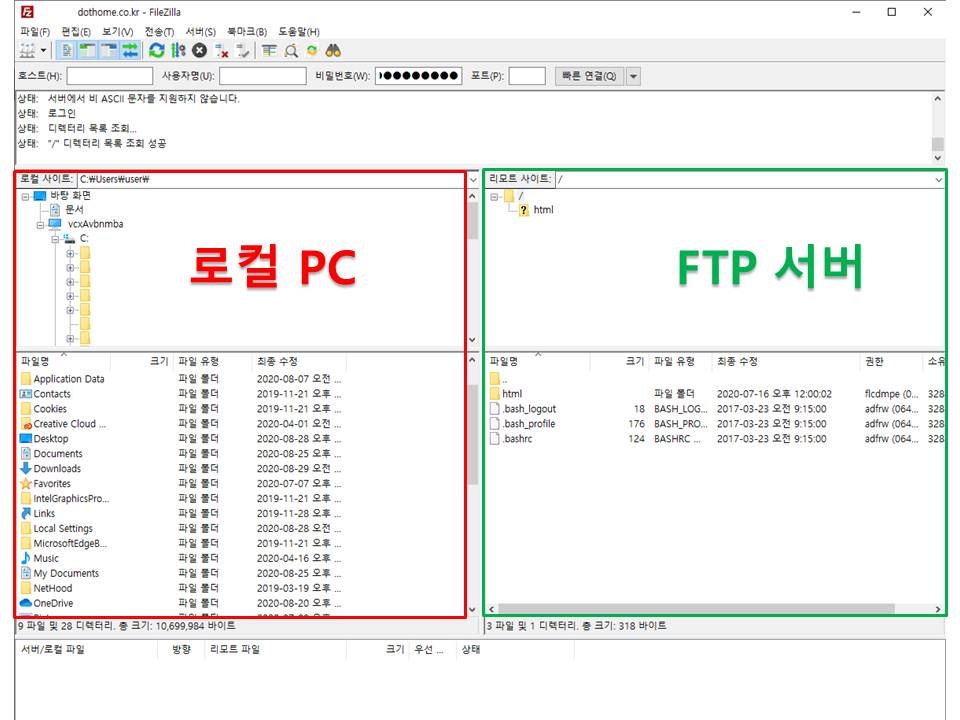Select the Favorites star icon
The image size is (960, 720).
[x=26, y=484]
